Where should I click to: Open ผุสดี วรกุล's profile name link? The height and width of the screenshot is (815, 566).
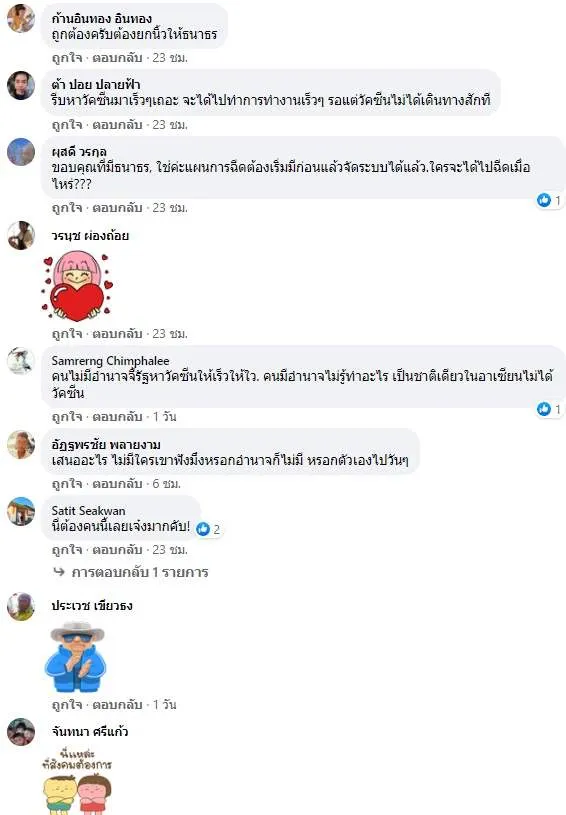coord(79,152)
